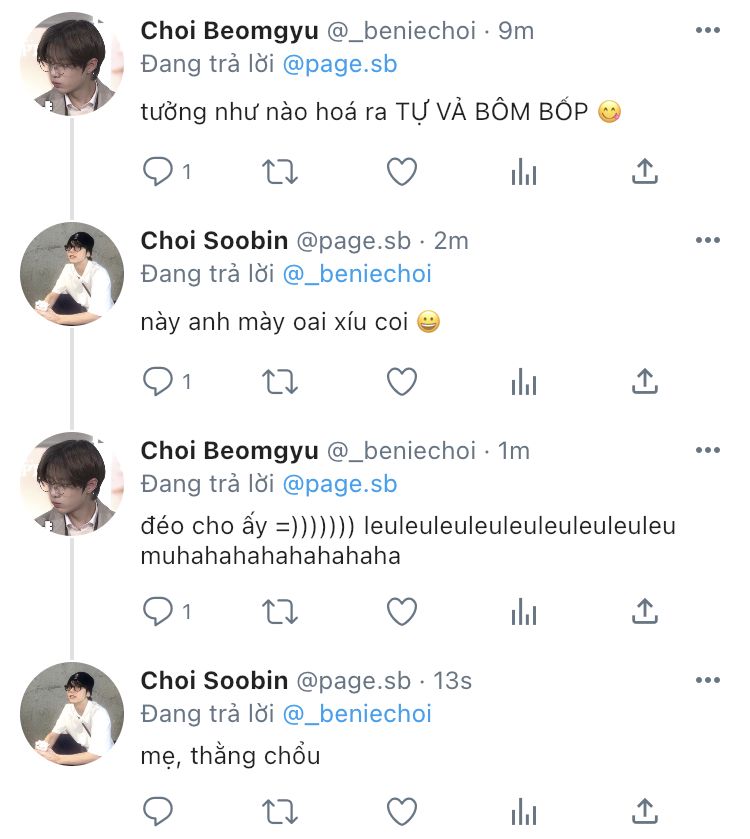
Task: Like Beomgyu's tweet about BÔM BỐP
Action: [x=402, y=172]
